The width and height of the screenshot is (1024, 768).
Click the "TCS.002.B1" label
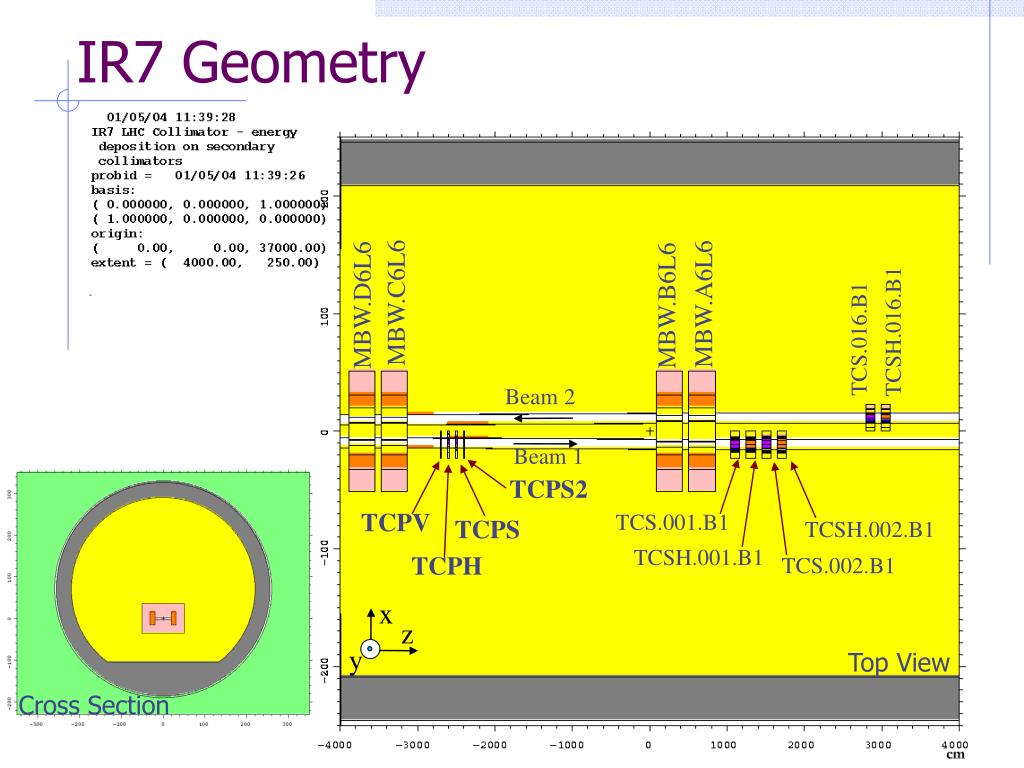point(838,566)
